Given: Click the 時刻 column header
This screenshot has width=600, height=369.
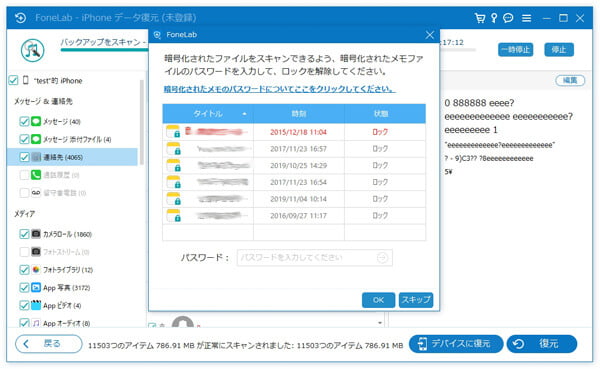Looking at the screenshot, I should coord(299,114).
